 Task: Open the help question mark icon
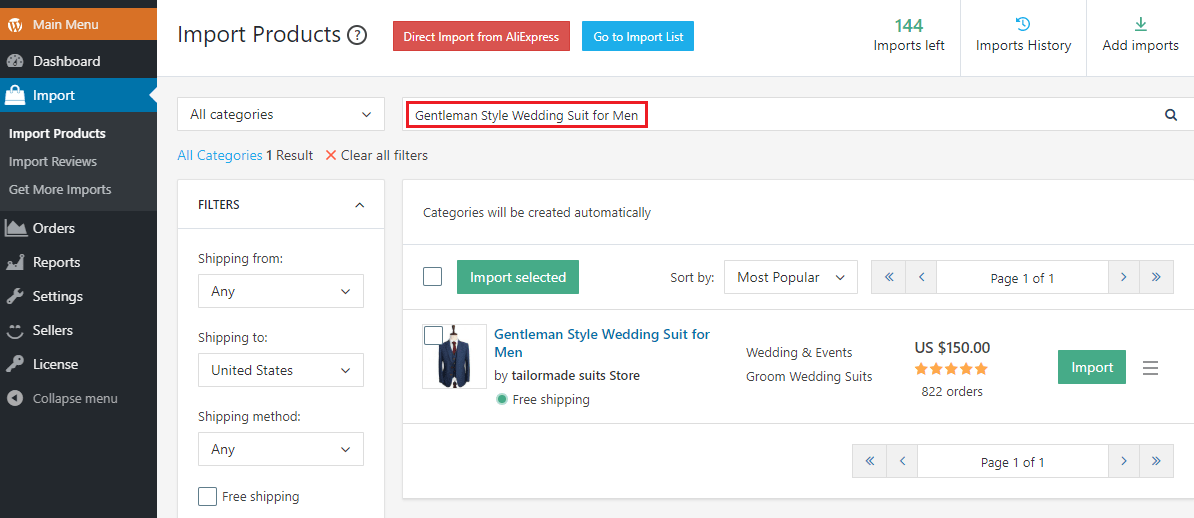[x=357, y=36]
